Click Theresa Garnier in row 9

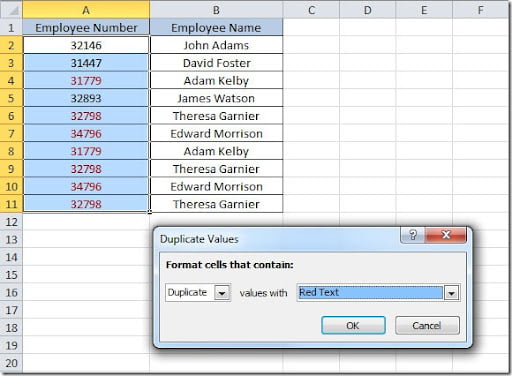click(x=216, y=169)
